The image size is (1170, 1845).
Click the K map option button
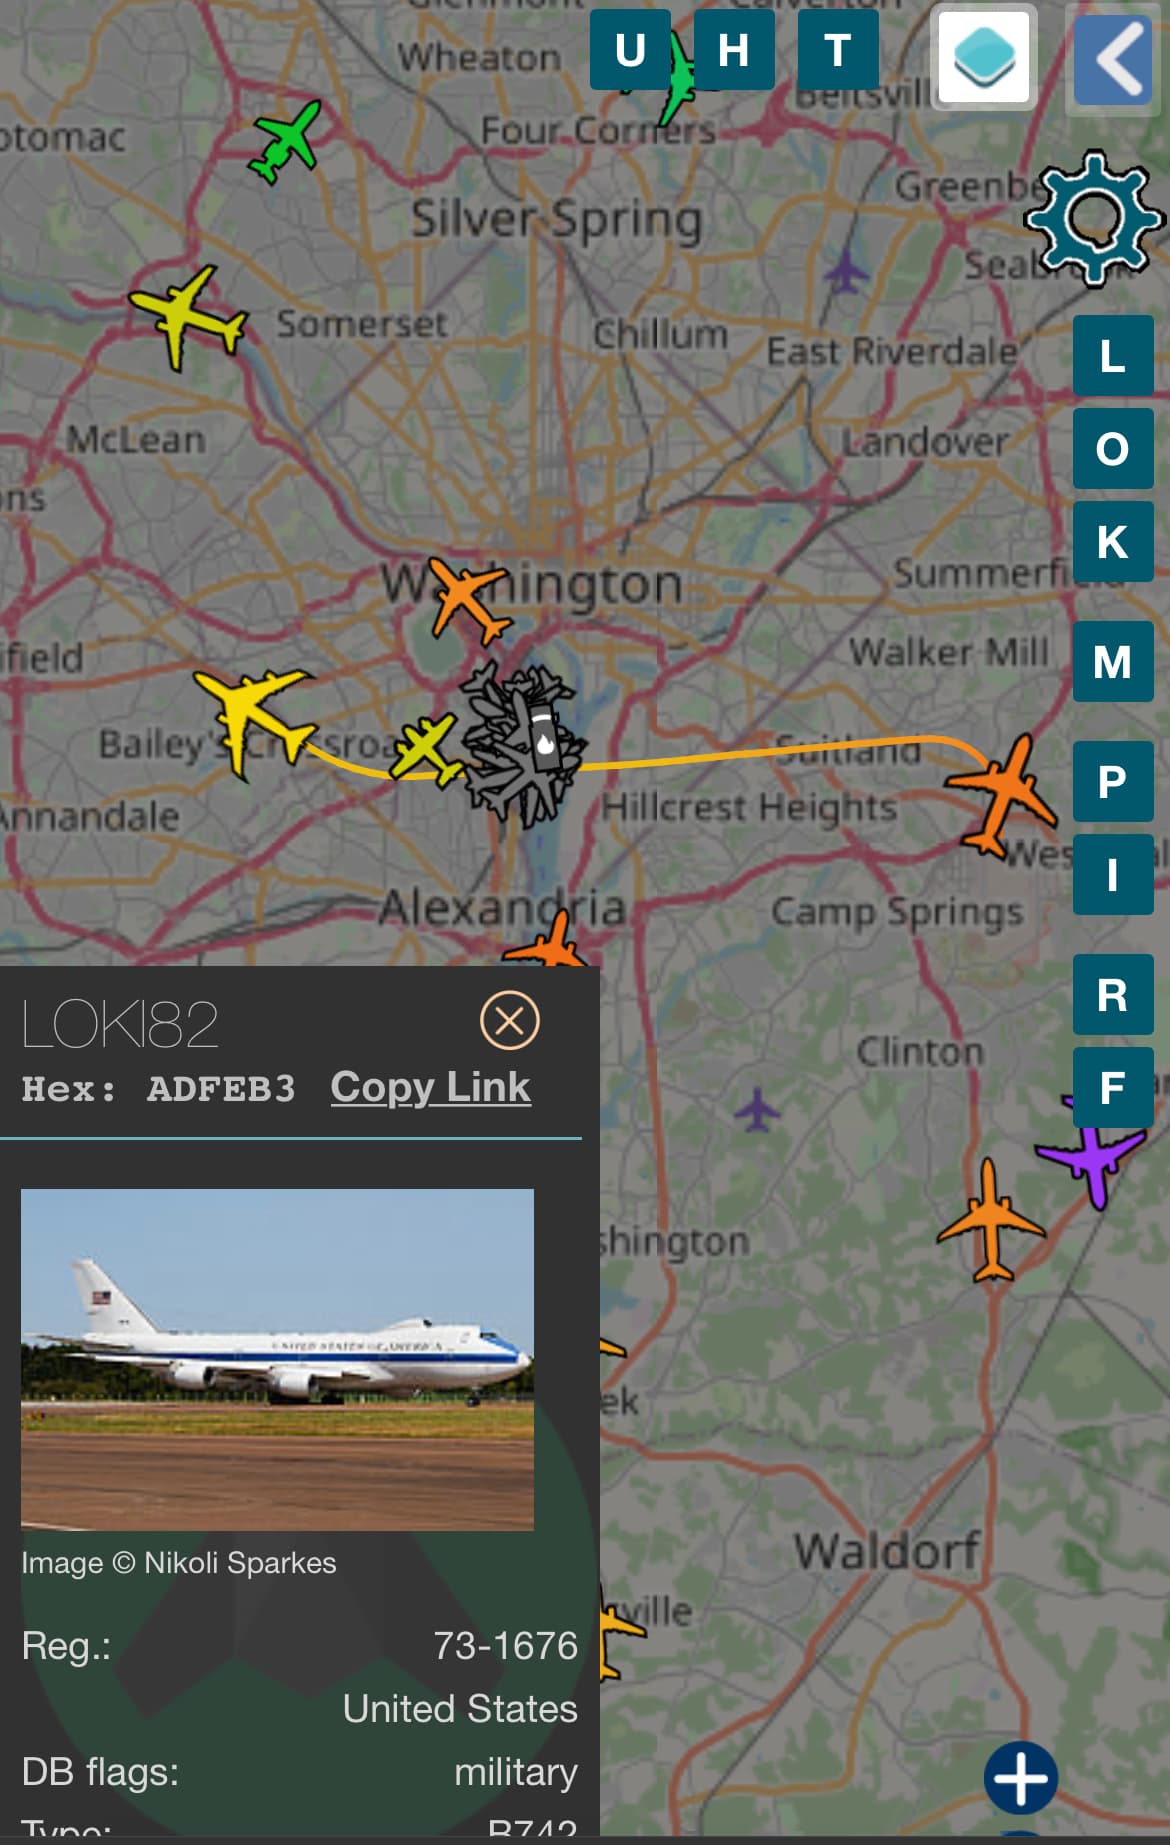tap(1113, 542)
